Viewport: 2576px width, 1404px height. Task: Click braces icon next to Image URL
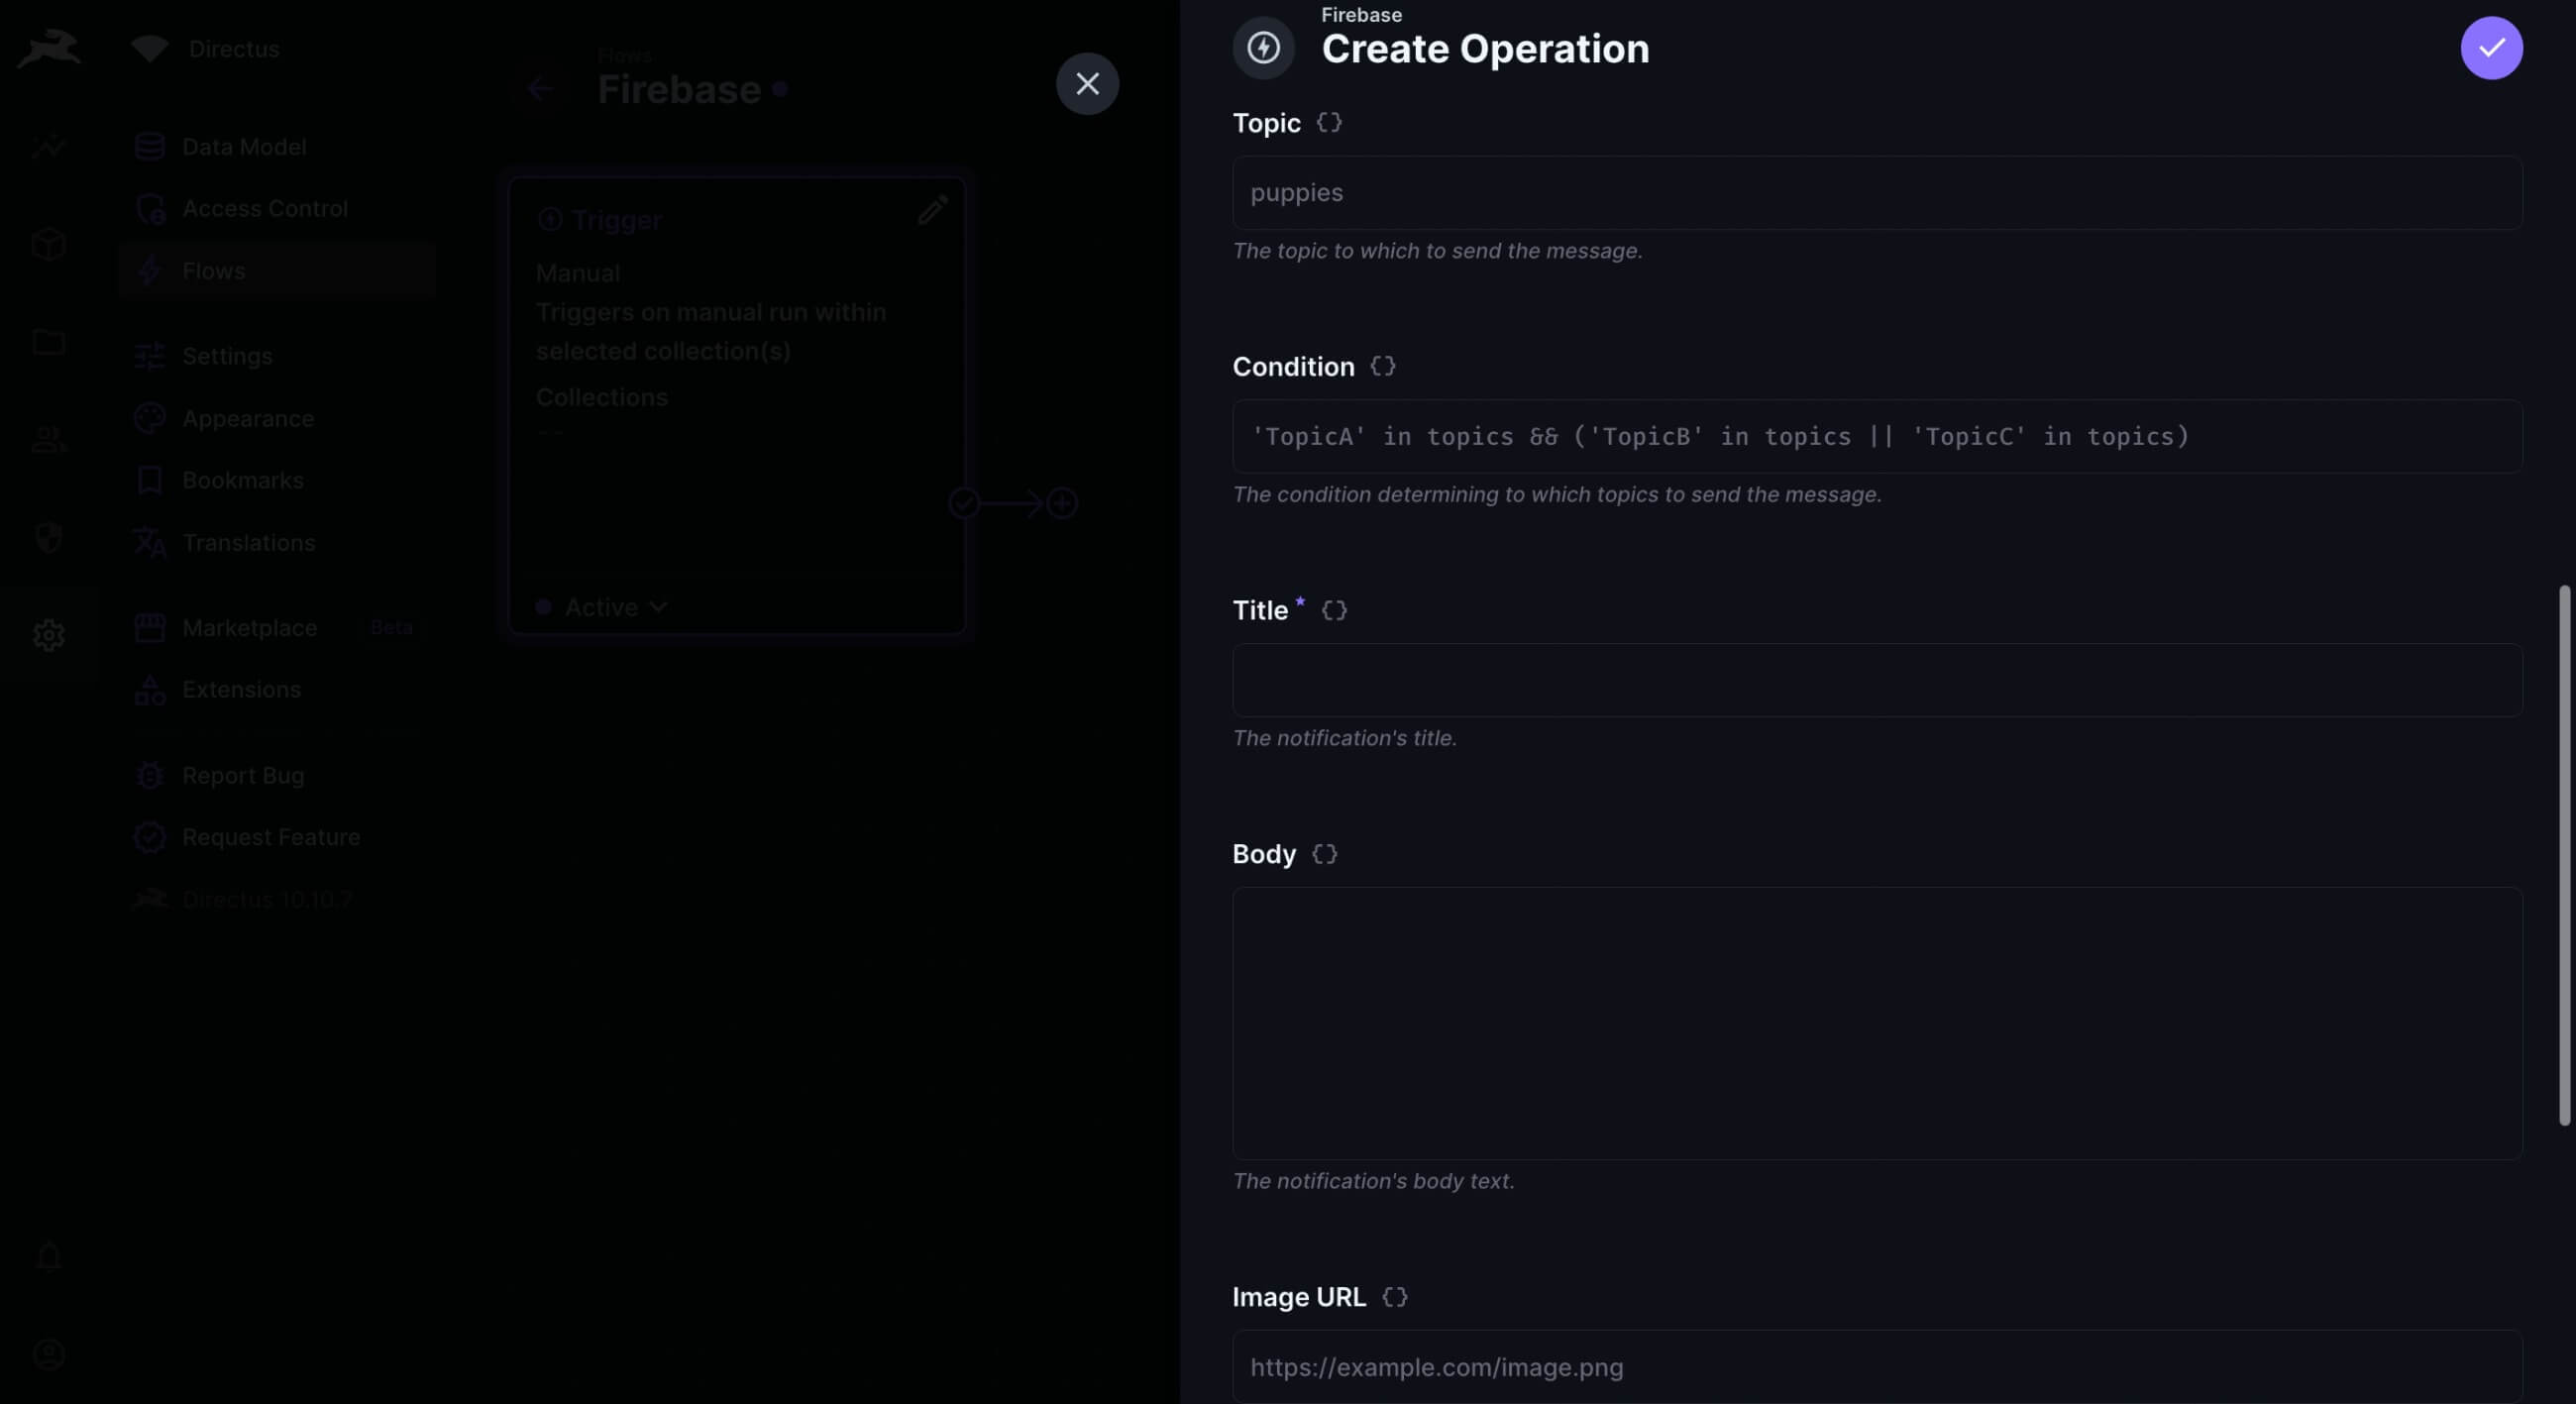pos(1394,1297)
